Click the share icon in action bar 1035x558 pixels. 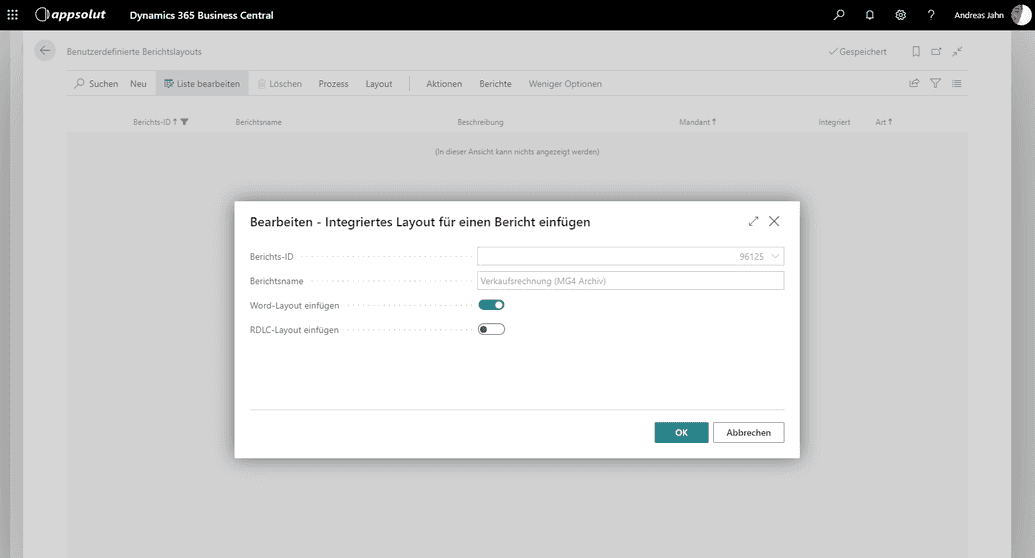[914, 84]
